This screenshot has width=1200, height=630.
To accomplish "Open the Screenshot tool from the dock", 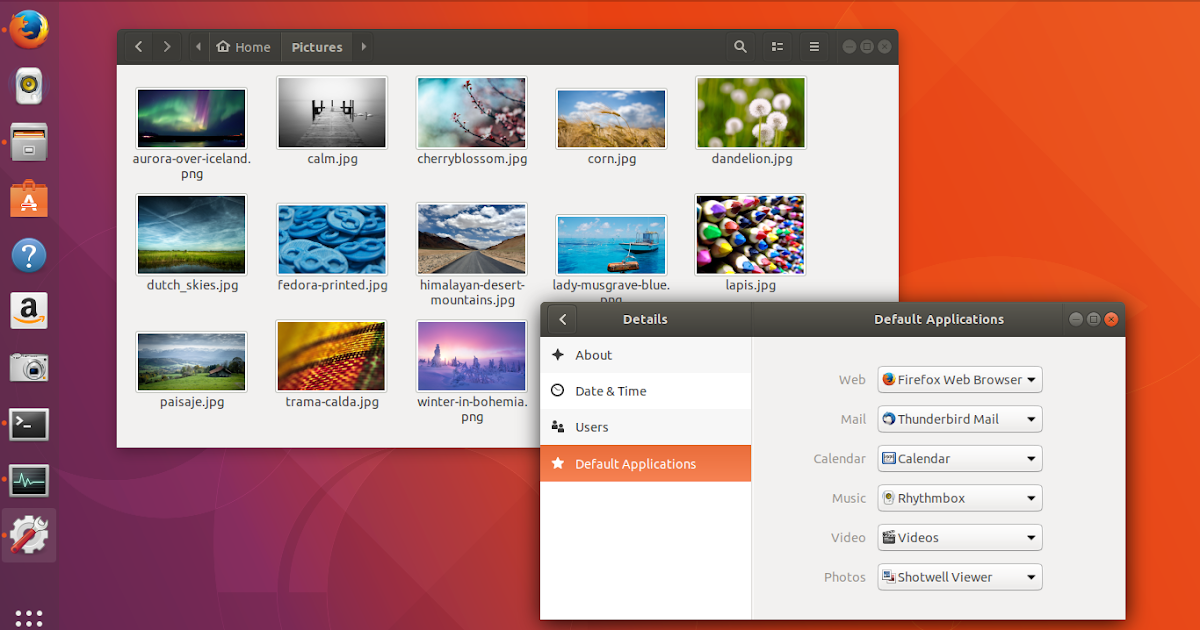I will 29,367.
